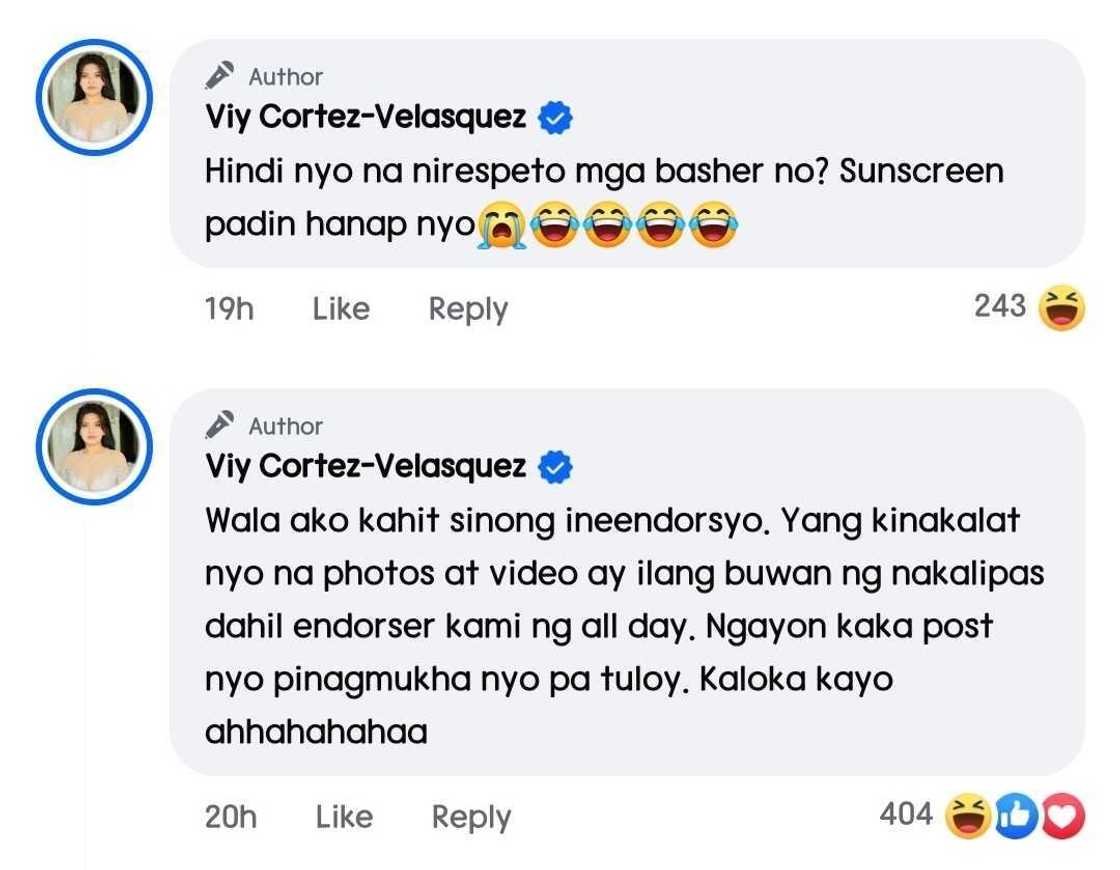Click the verified checkmark on the second comment
1120x870 pixels.
[x=554, y=466]
